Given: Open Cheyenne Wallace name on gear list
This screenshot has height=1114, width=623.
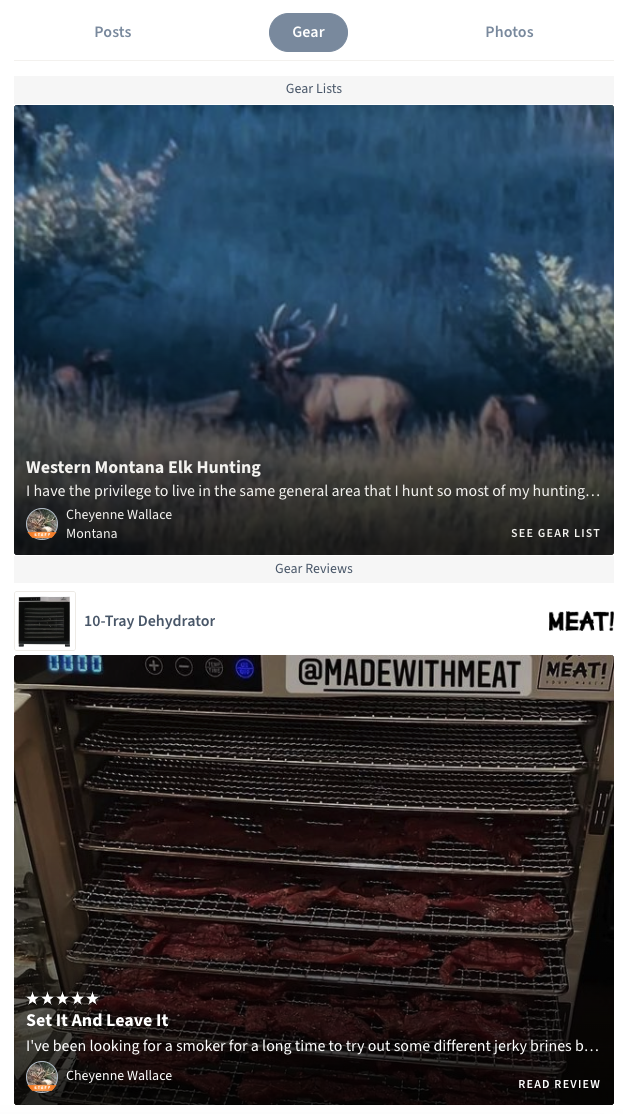Looking at the screenshot, I should pos(119,514).
